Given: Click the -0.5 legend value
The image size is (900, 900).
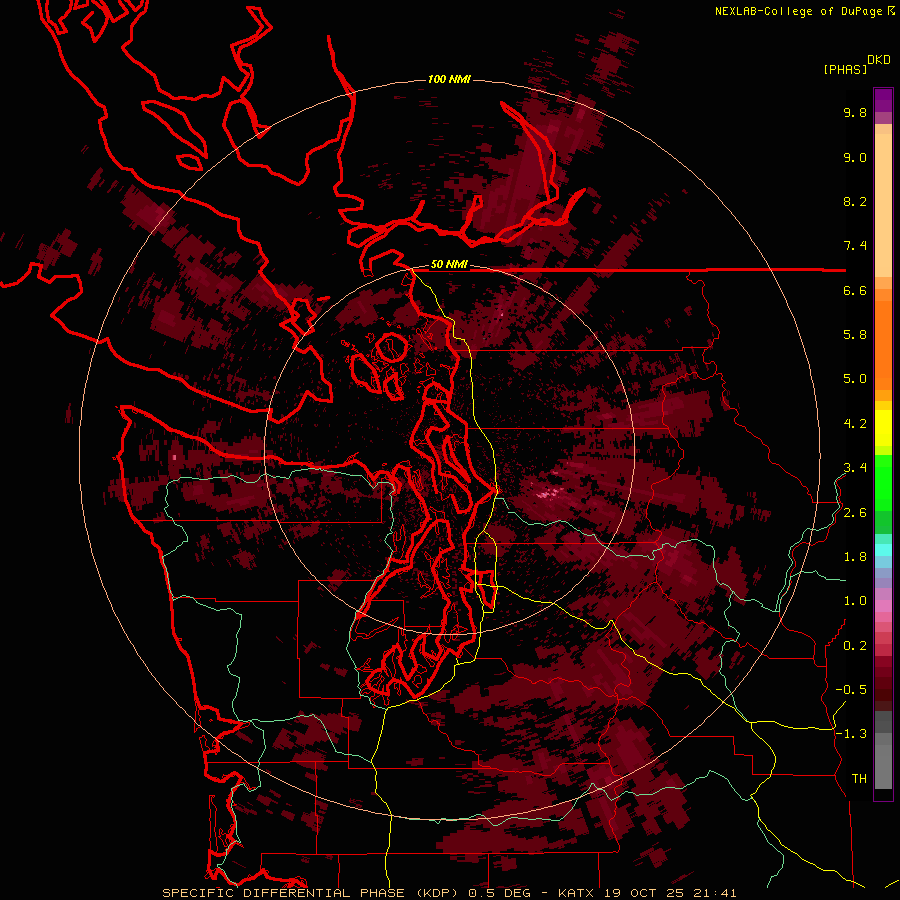Looking at the screenshot, I should (851, 690).
